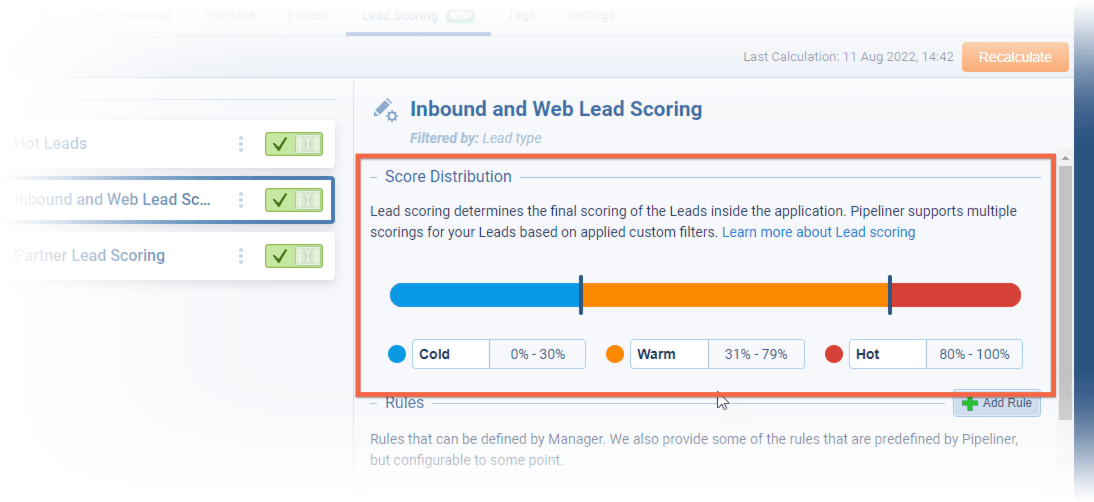Open three-dot menu for Hot Leads
Screen dimensions: 1094x502
click(x=241, y=144)
